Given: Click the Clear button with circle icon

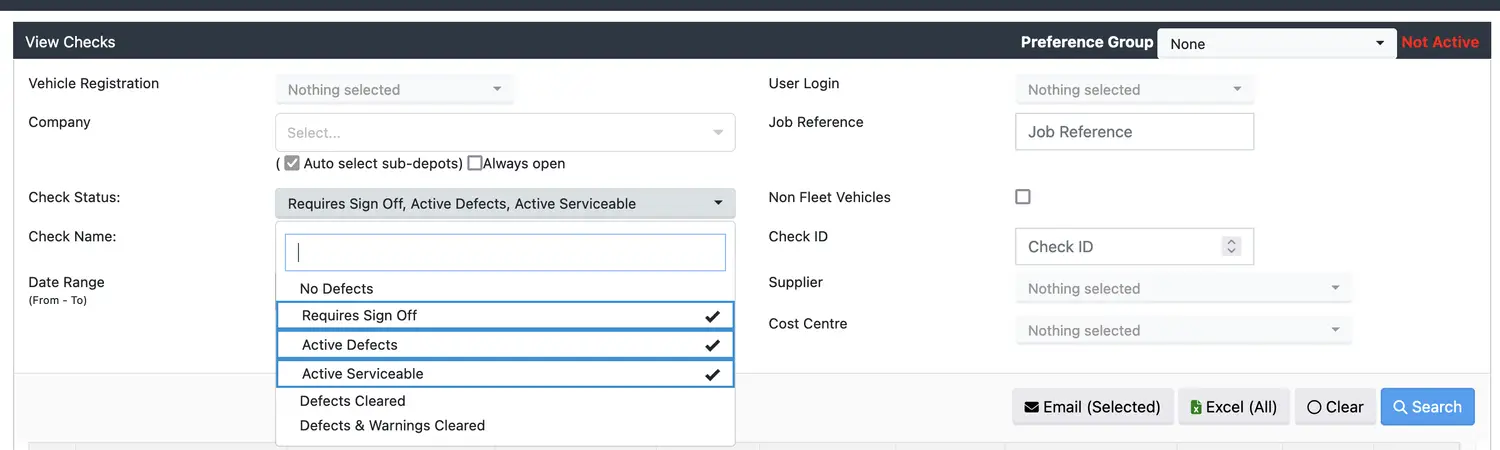Looking at the screenshot, I should (1335, 407).
